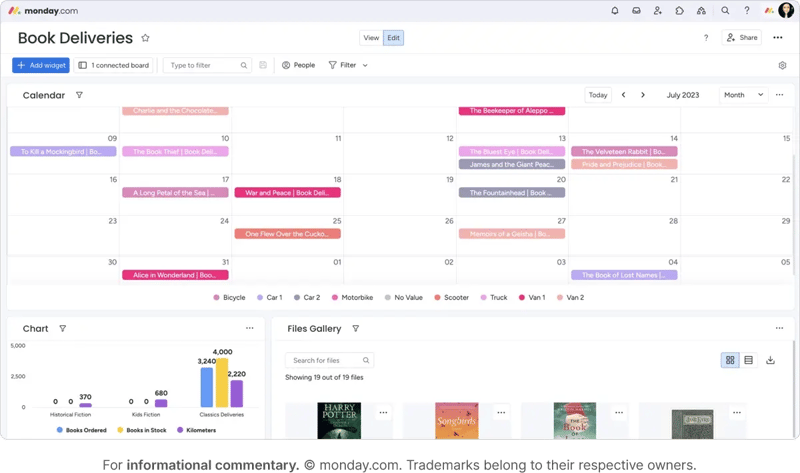Open The Book Thief event
This screenshot has height=473, width=800.
pos(175,152)
